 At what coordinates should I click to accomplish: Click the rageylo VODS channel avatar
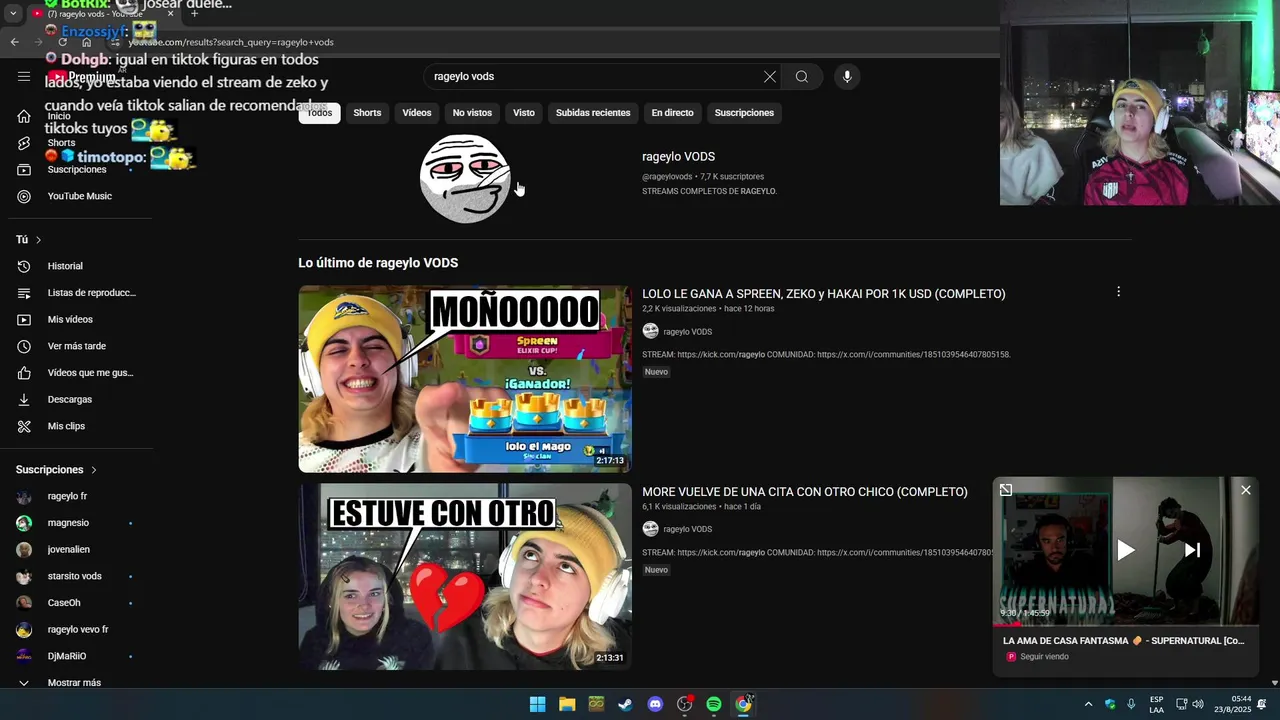point(465,178)
